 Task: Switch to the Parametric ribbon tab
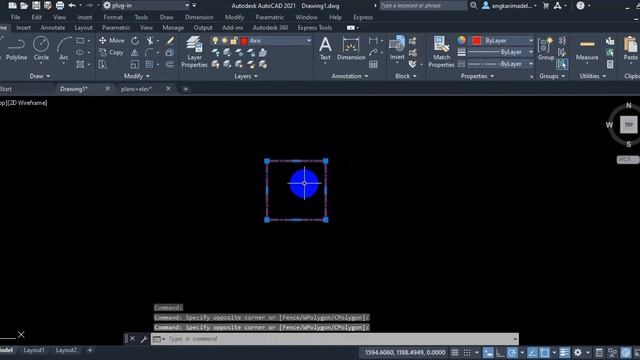116,27
